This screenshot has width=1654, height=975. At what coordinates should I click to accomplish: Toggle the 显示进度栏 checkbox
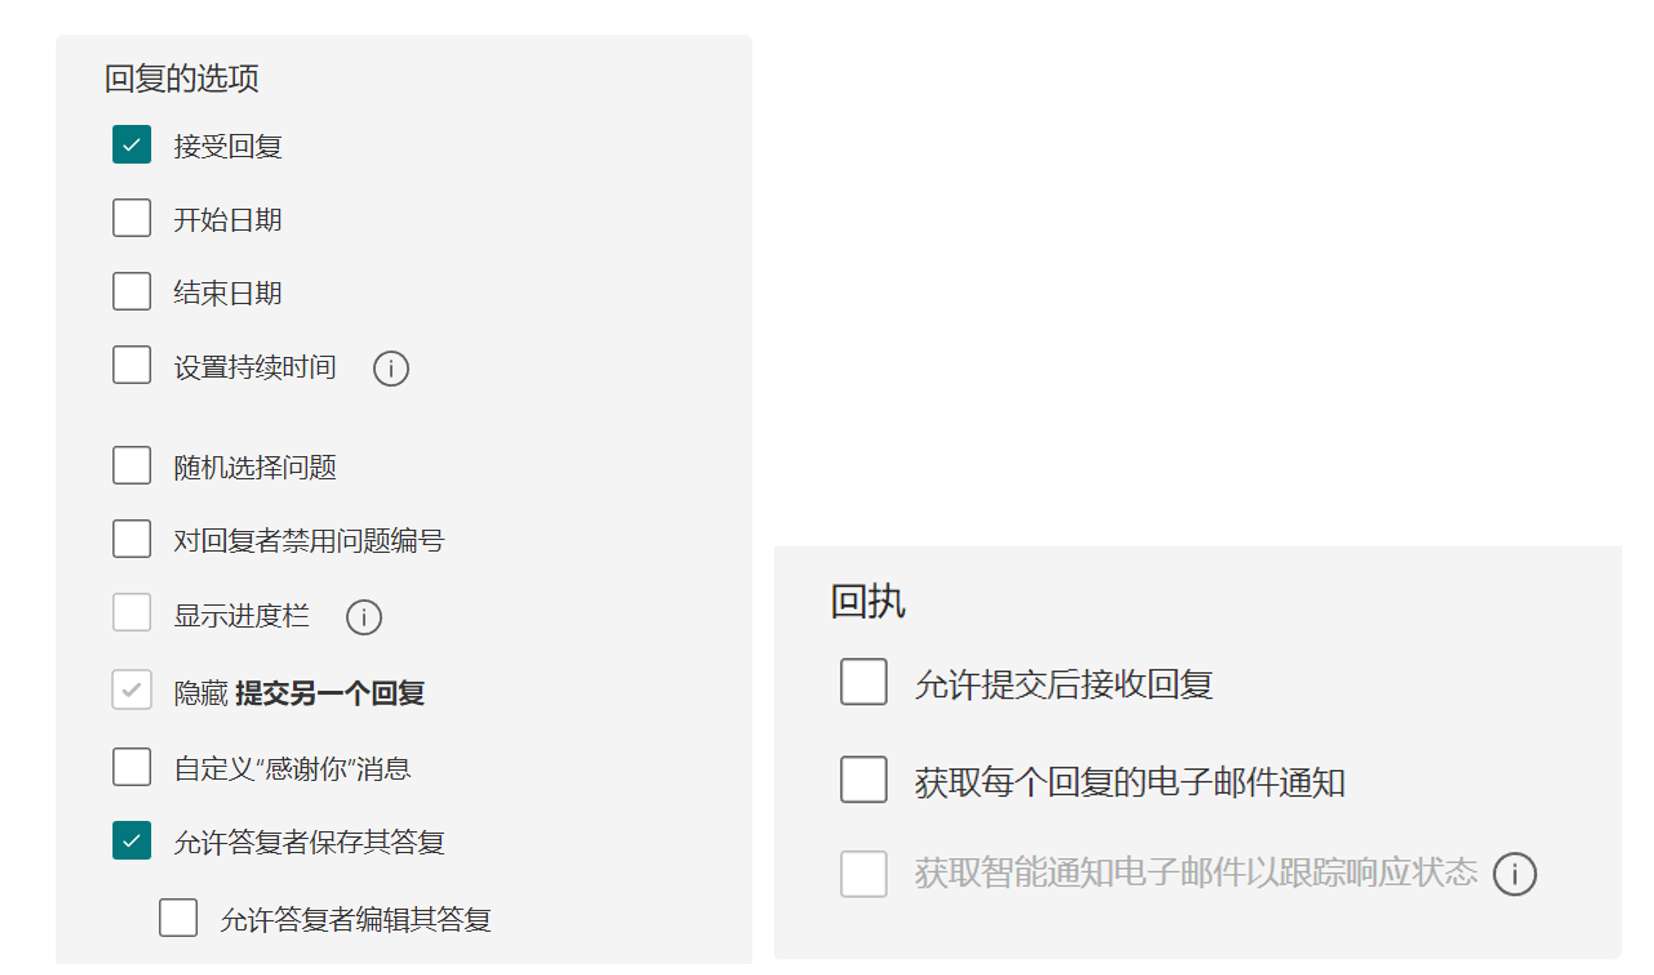(132, 613)
